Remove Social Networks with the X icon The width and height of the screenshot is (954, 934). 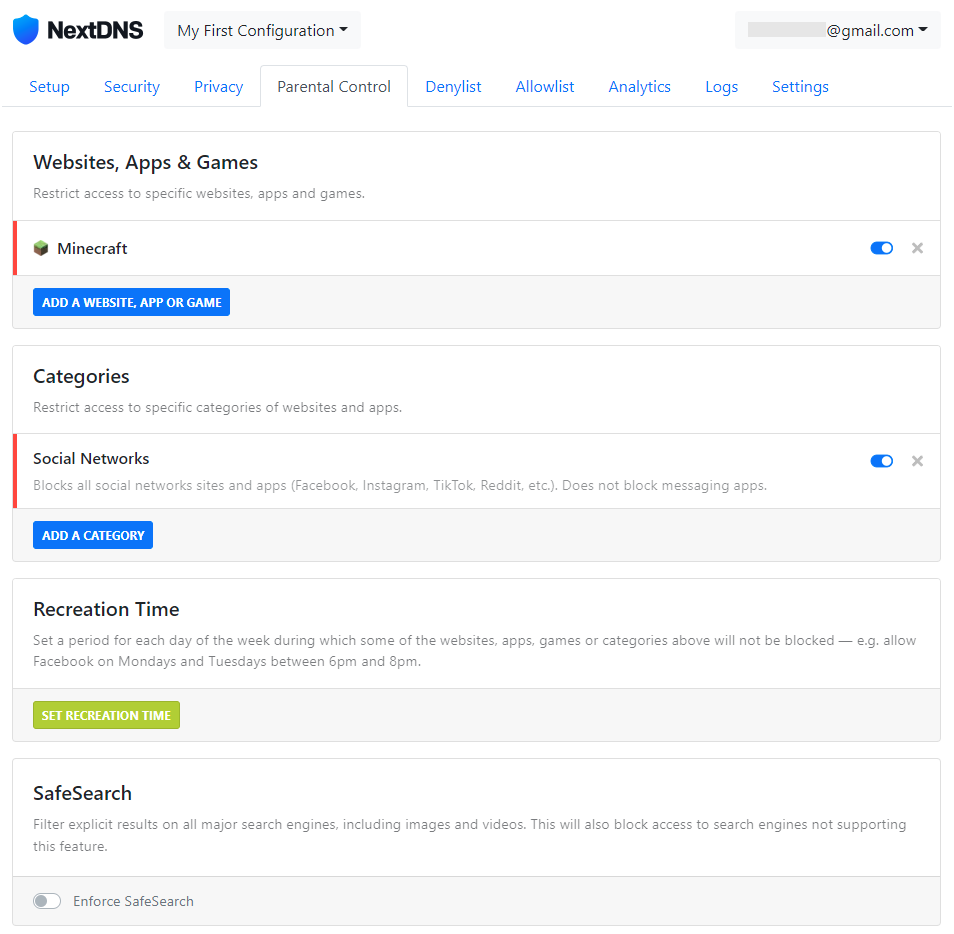(917, 461)
